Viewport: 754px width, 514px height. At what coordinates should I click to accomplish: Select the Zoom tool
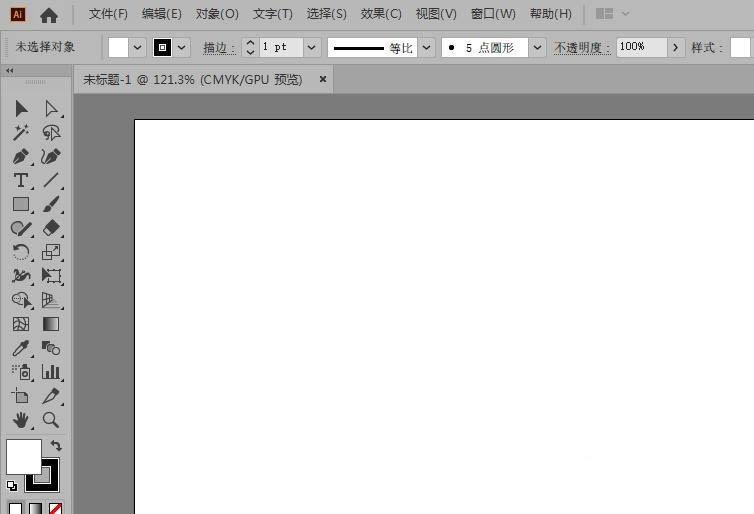[x=51, y=420]
